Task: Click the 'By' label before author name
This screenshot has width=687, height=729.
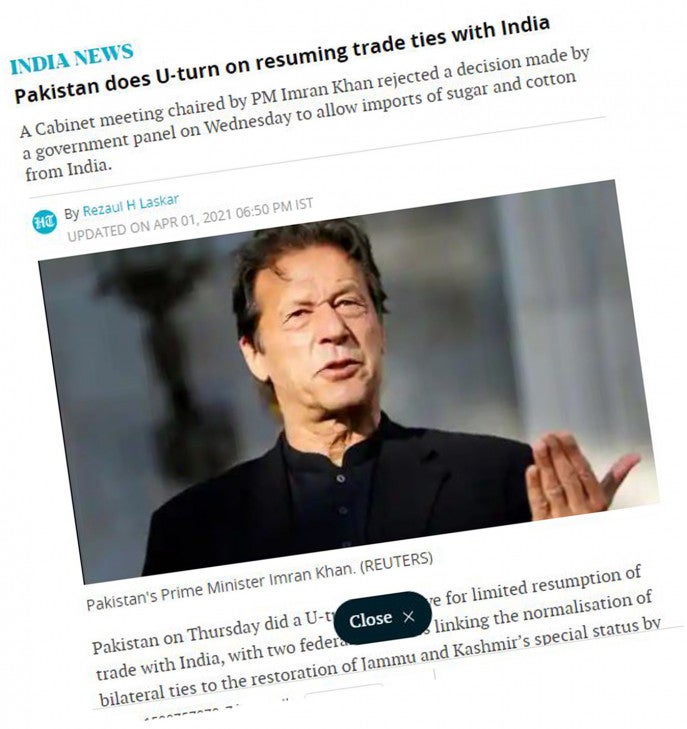Action: (72, 213)
